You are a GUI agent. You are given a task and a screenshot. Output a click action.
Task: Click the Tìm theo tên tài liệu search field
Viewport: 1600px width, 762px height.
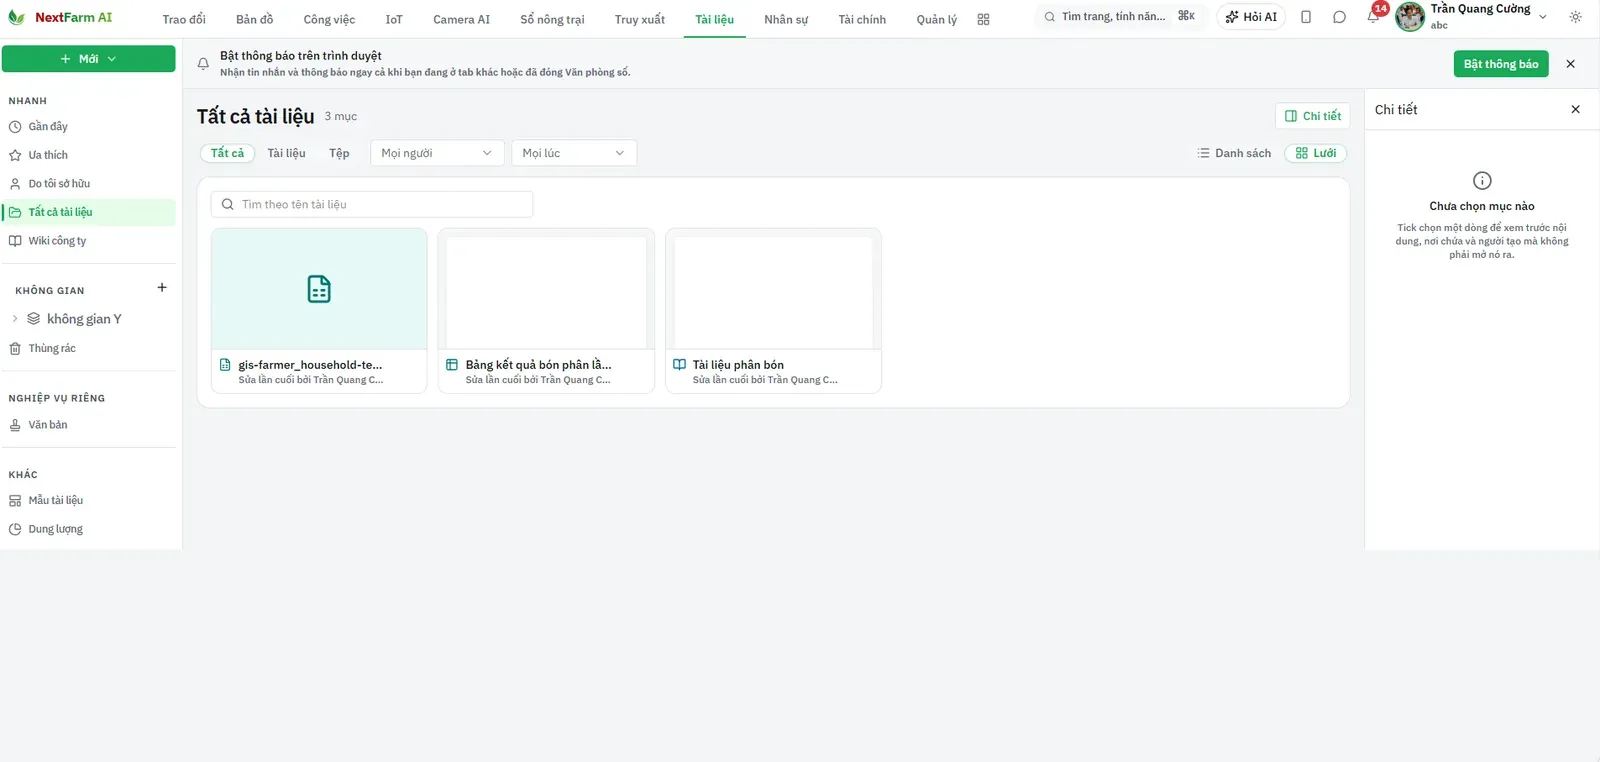tap(372, 204)
